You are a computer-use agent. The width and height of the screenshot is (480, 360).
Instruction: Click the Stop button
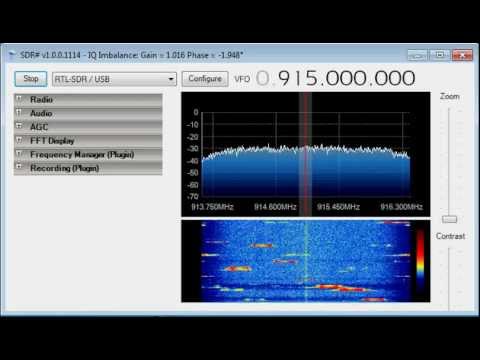click(31, 79)
